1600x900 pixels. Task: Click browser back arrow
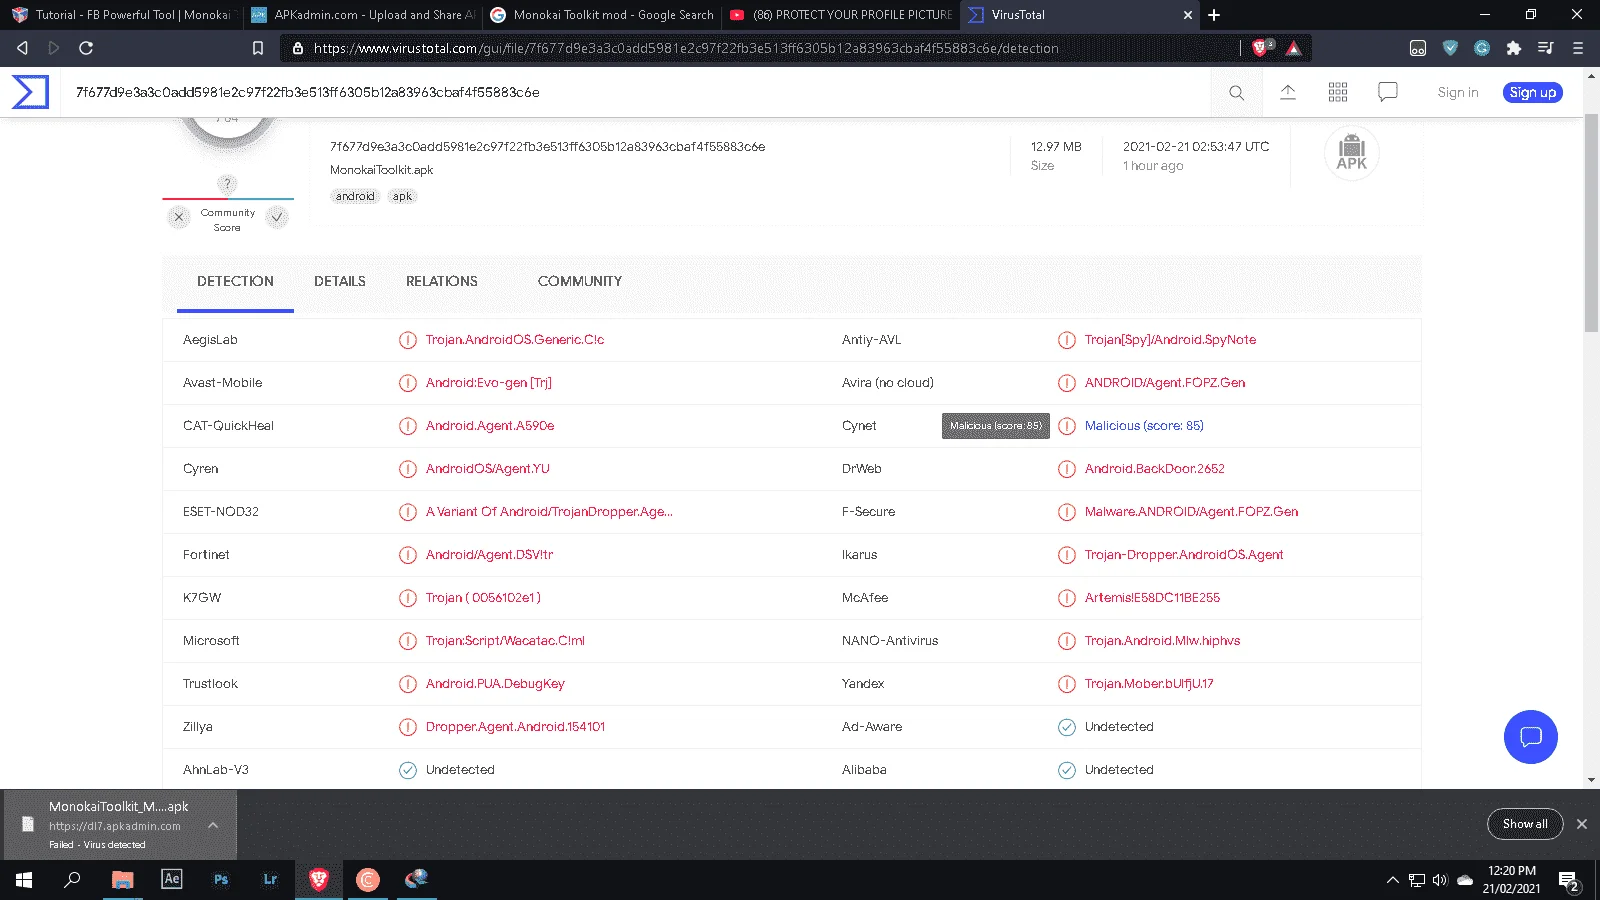click(x=22, y=48)
